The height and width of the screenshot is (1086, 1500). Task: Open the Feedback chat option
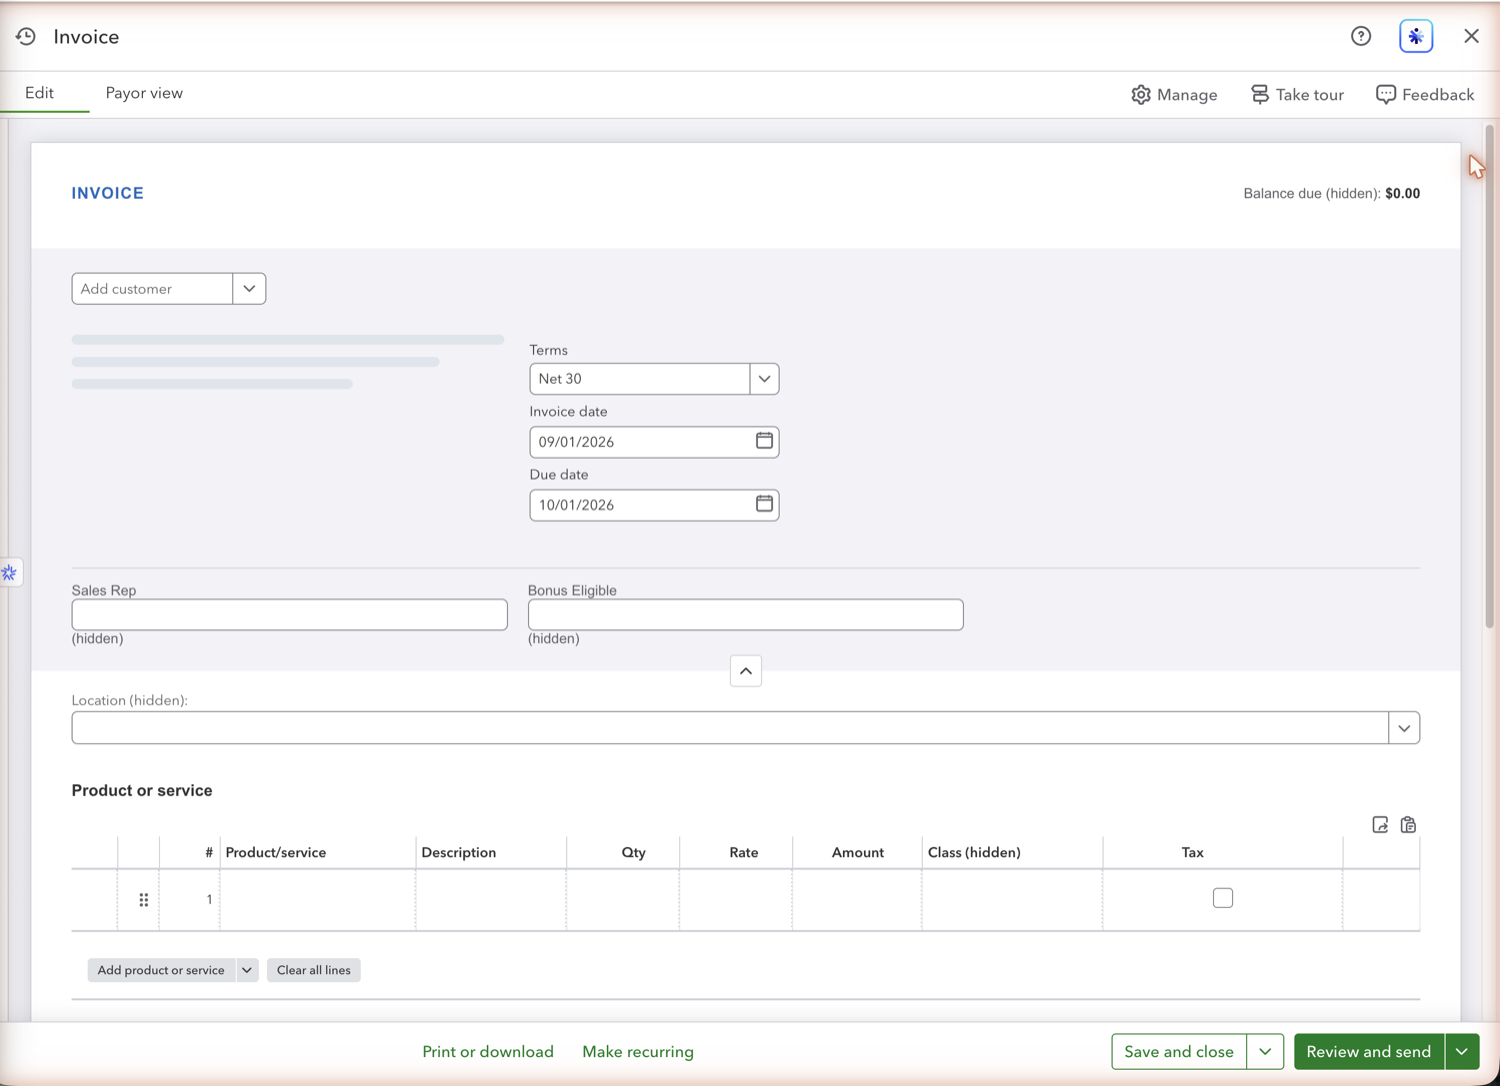click(x=1425, y=94)
